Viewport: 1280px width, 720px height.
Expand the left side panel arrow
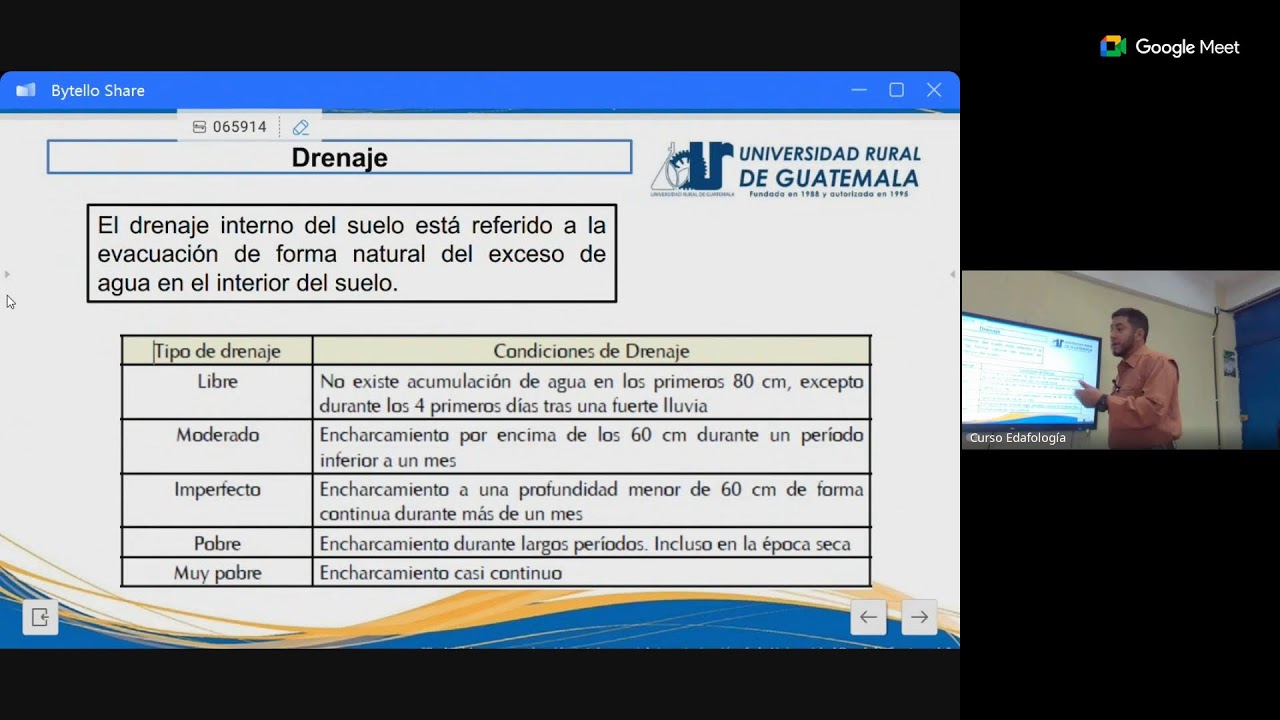coord(7,274)
